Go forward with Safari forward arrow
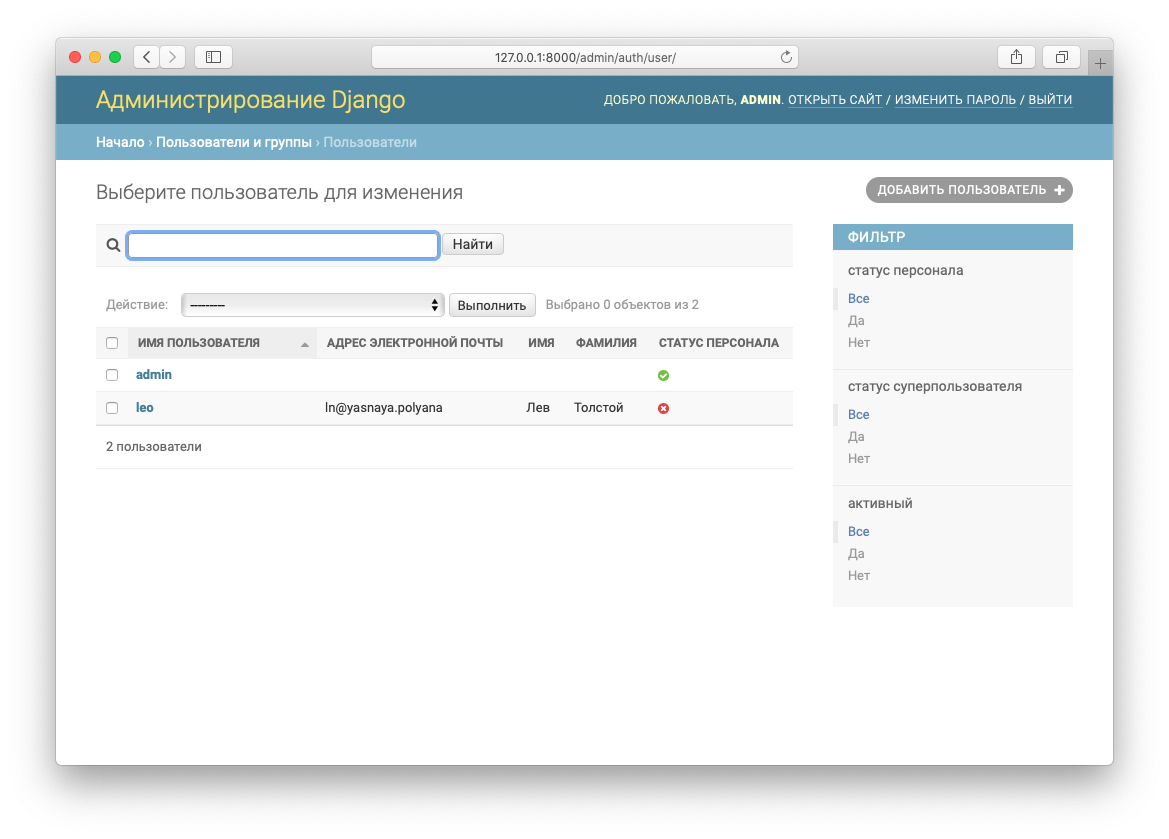Viewport: 1169px width, 839px height. pyautogui.click(x=172, y=57)
